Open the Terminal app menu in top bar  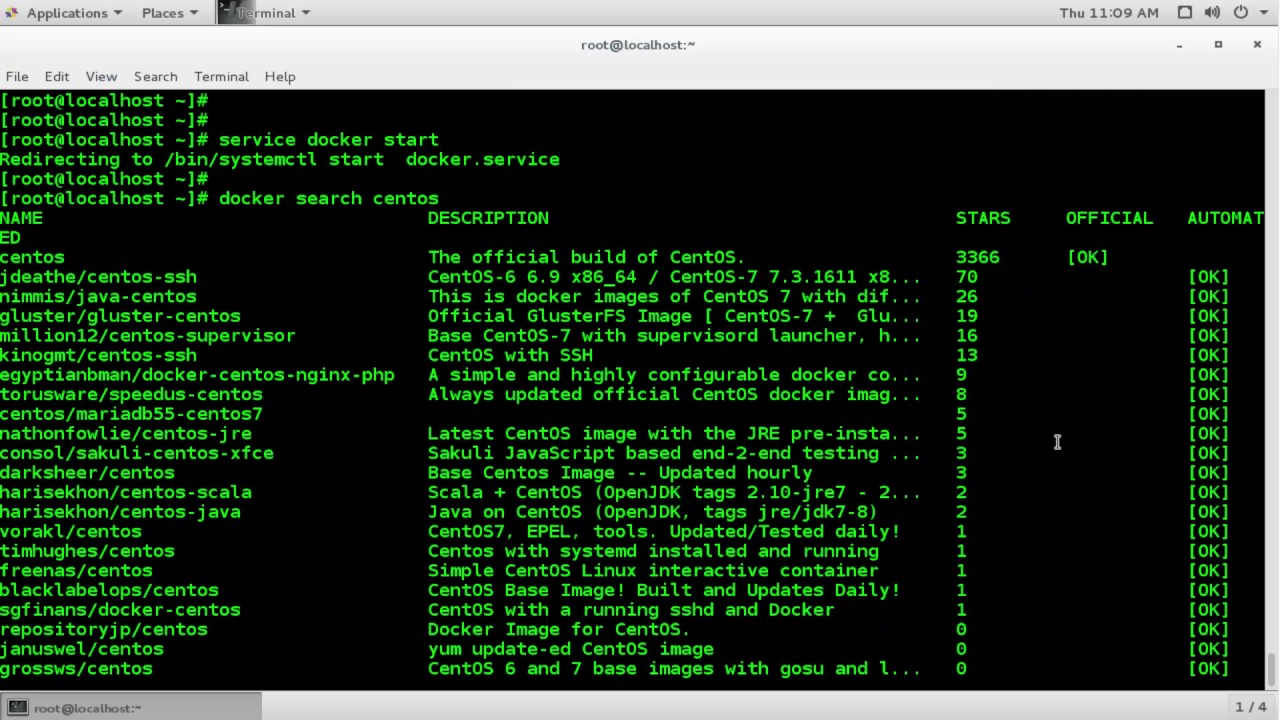273,13
